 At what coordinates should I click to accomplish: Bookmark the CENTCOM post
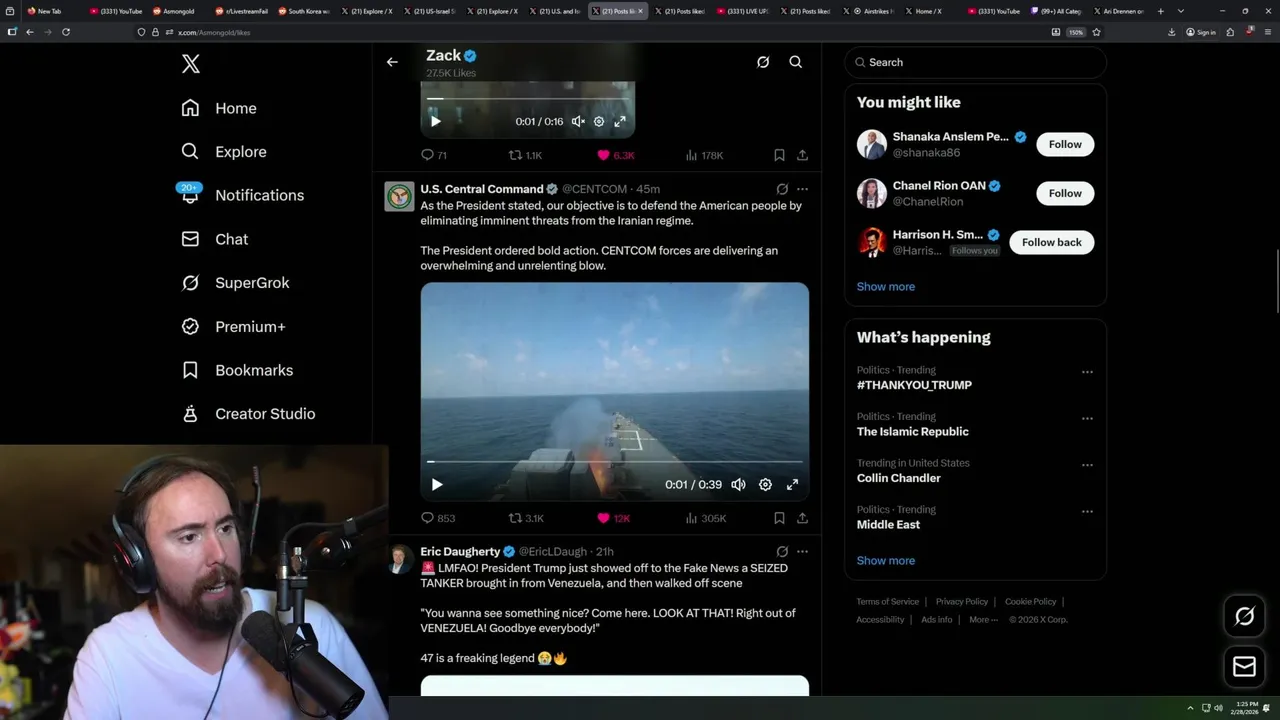779,518
